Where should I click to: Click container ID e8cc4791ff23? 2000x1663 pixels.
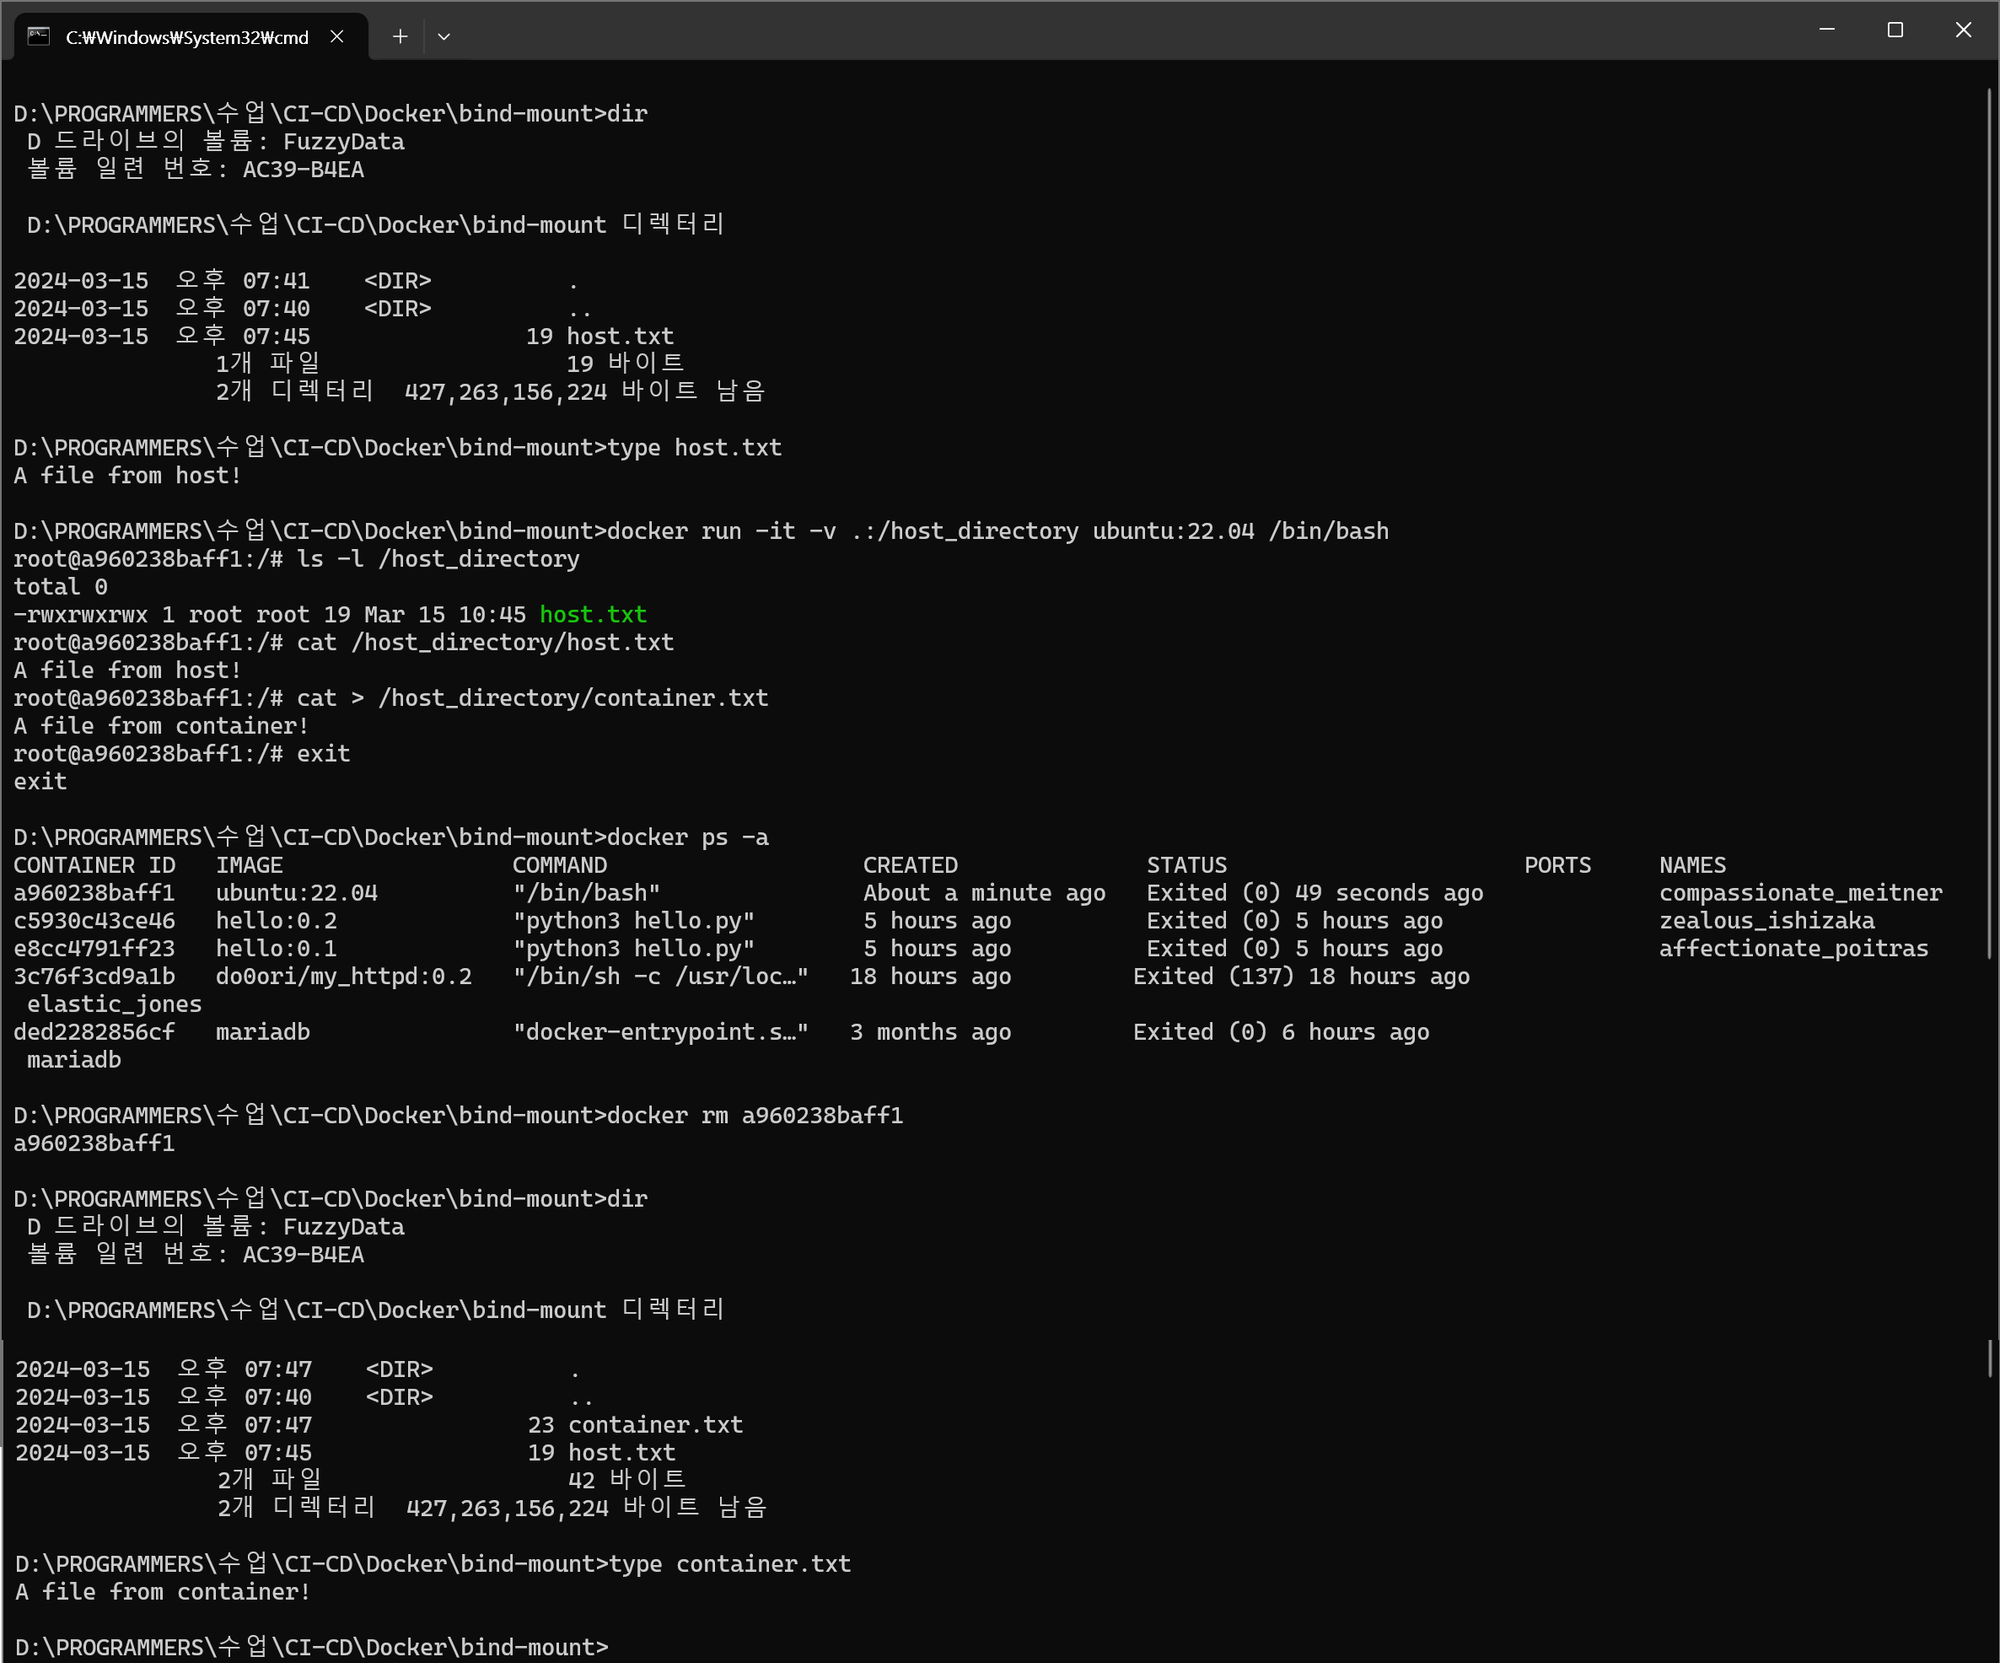click(94, 948)
